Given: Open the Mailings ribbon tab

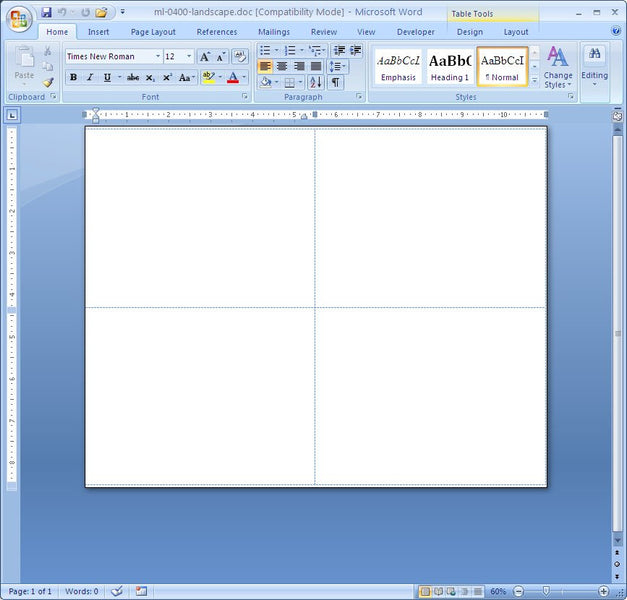Looking at the screenshot, I should (x=273, y=32).
